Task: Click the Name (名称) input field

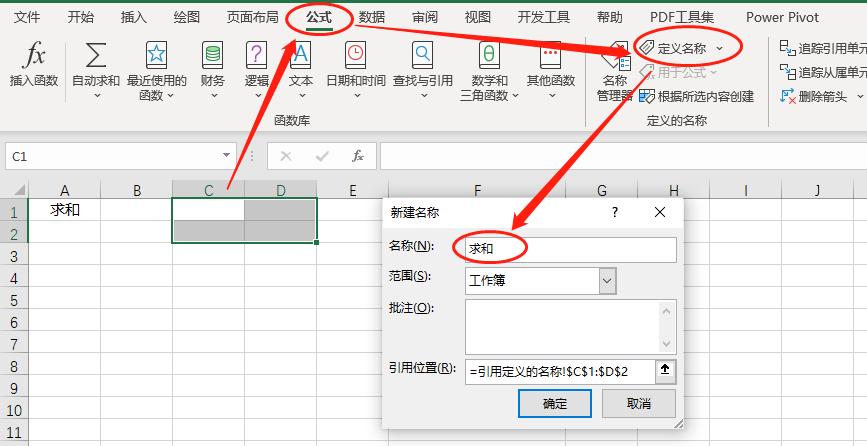Action: [571, 250]
